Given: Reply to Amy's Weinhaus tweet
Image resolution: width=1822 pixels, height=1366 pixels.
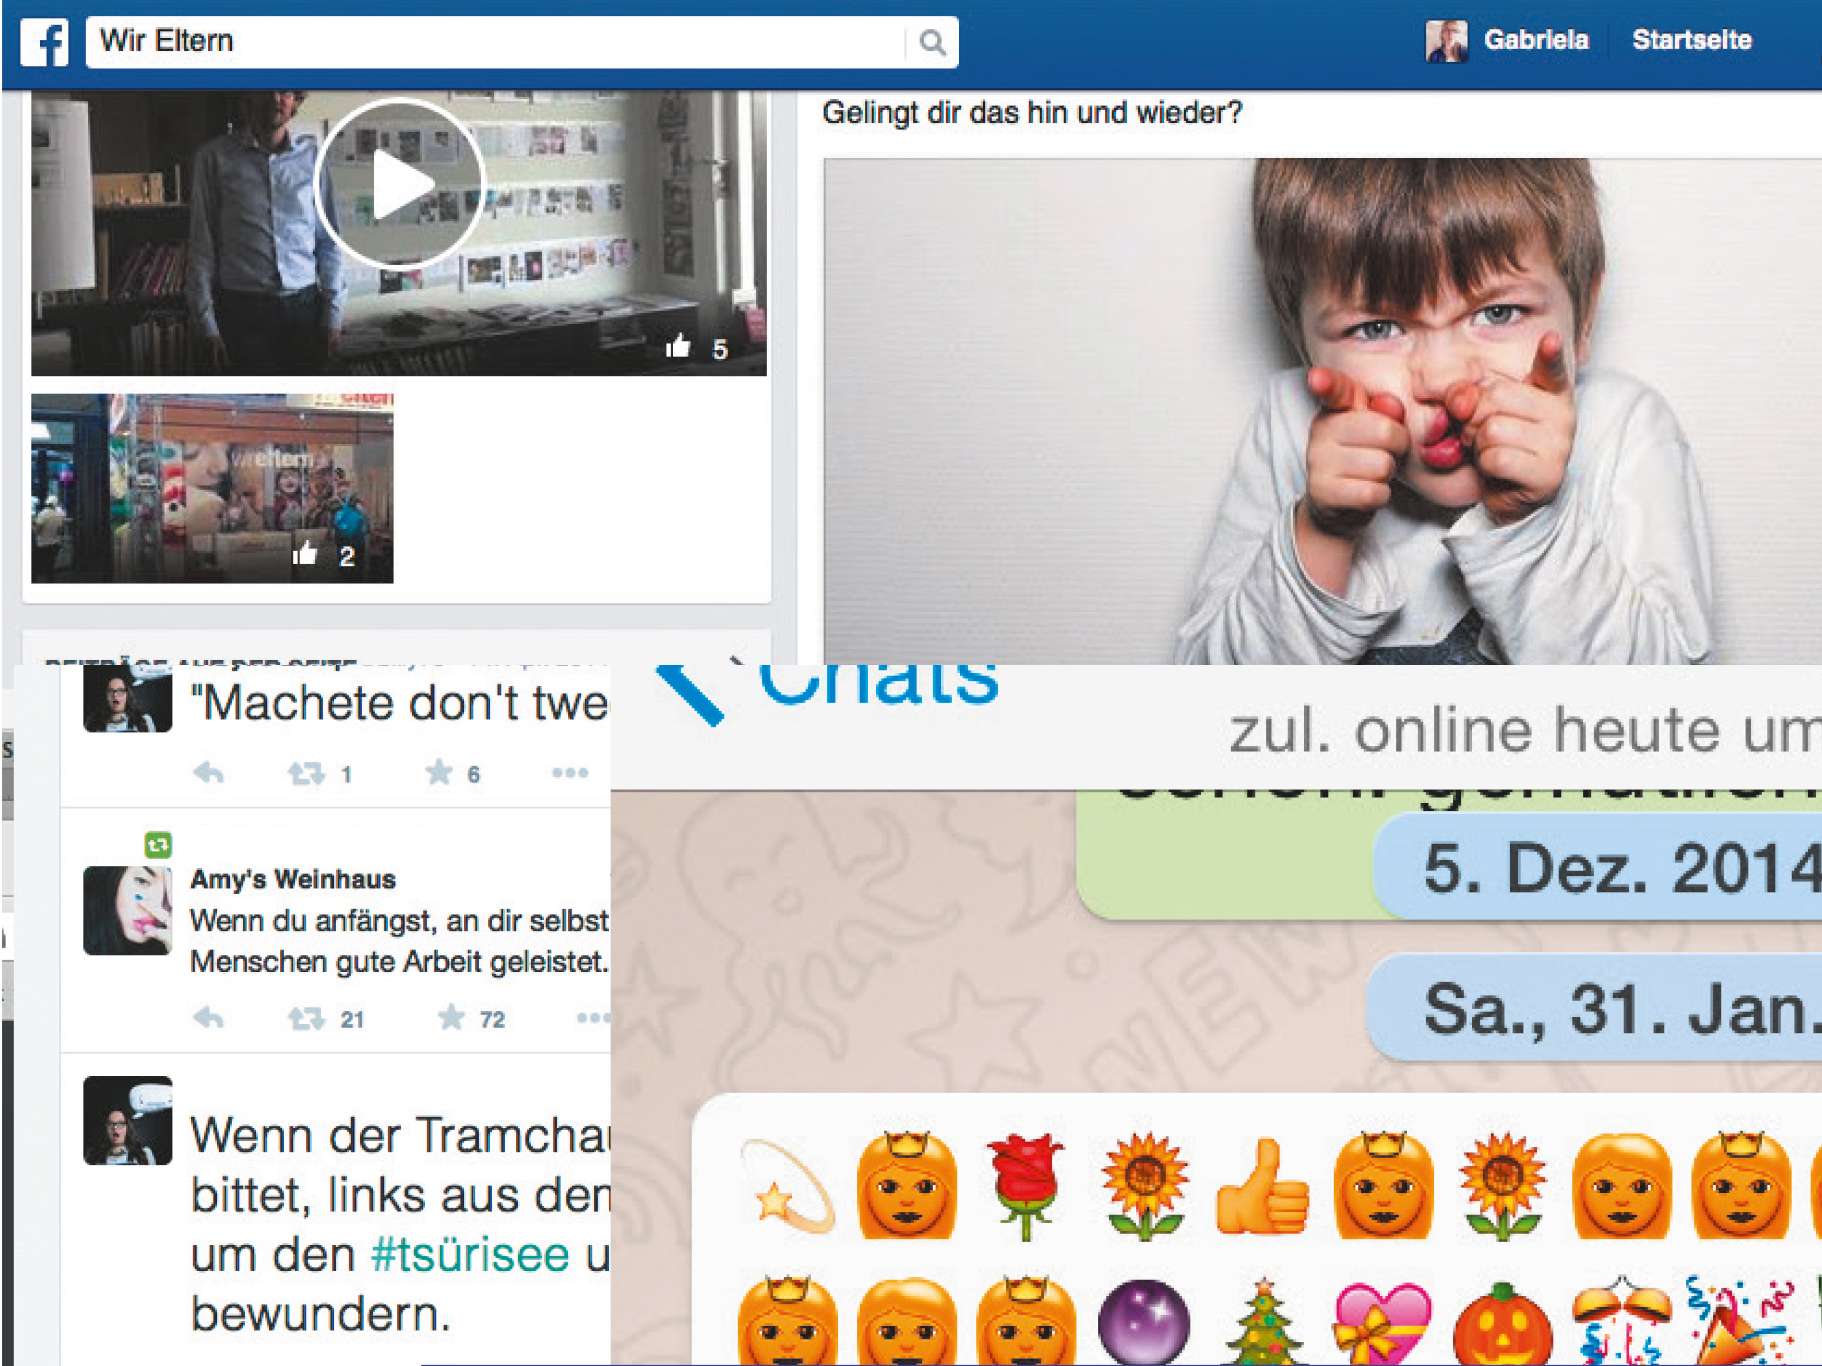Looking at the screenshot, I should click(x=209, y=1018).
